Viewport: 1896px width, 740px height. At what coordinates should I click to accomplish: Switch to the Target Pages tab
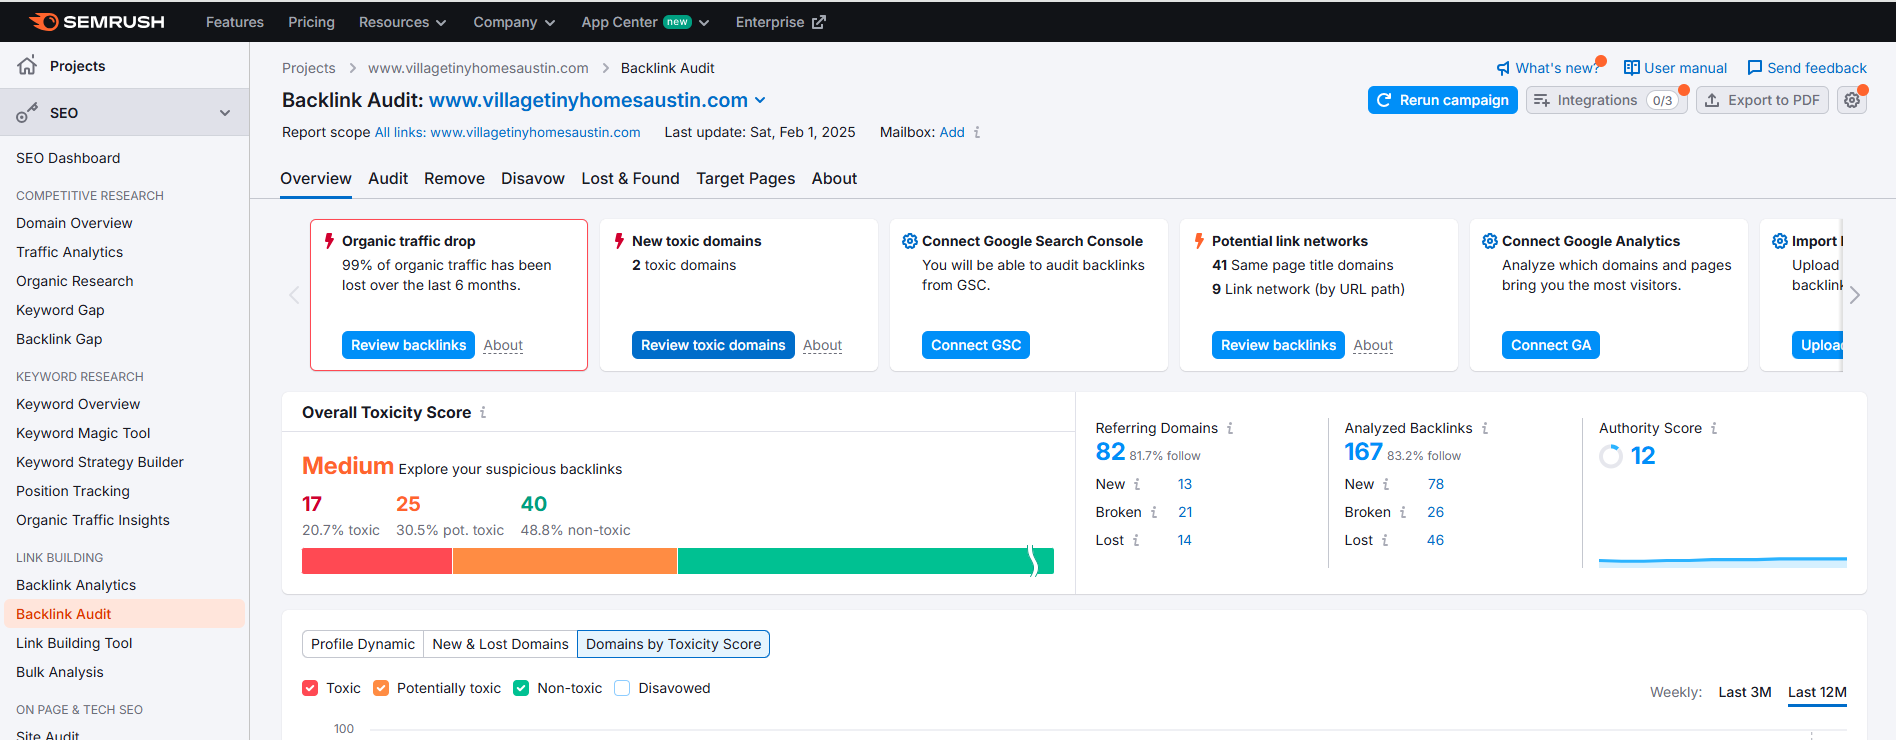tap(746, 178)
